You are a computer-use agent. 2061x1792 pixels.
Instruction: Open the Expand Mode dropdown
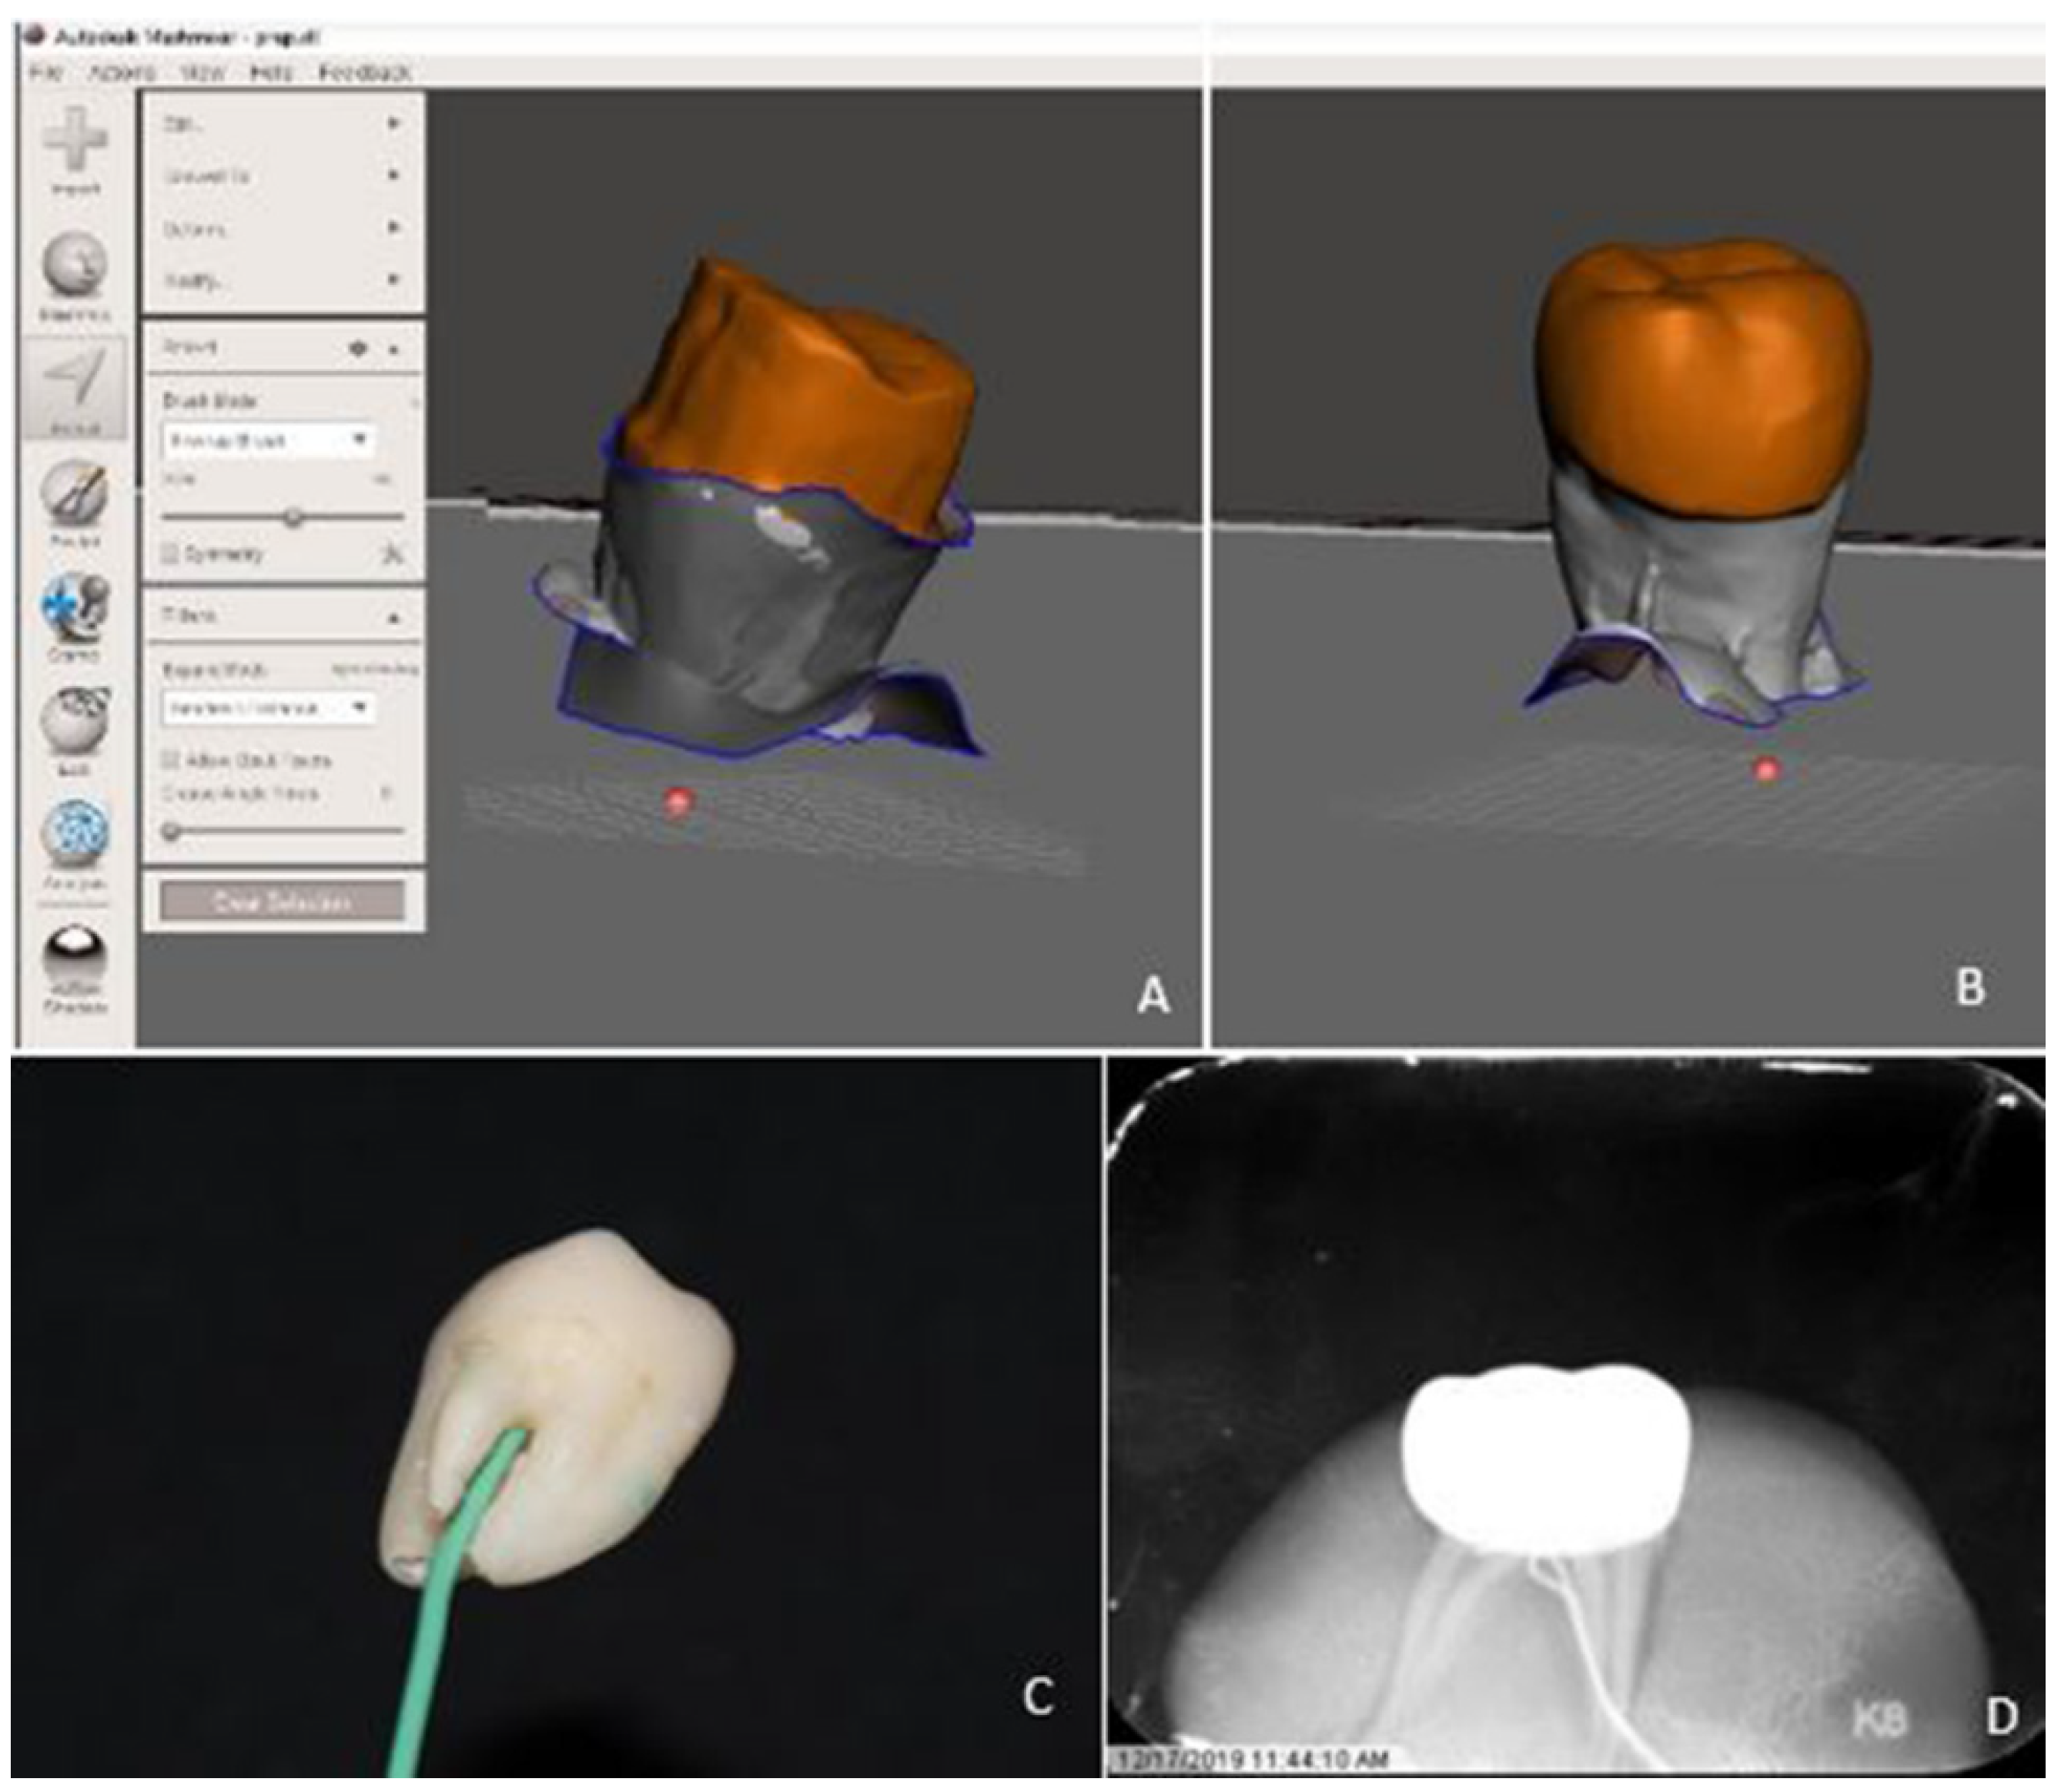[268, 708]
